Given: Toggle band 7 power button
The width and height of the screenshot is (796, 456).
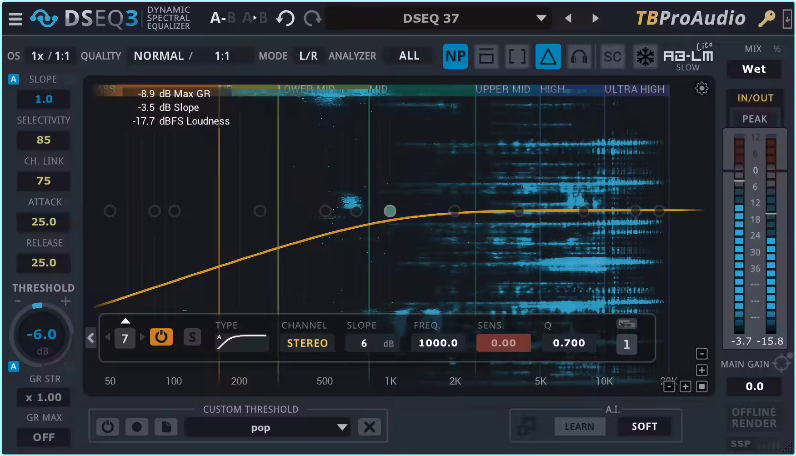Looking at the screenshot, I should (161, 337).
